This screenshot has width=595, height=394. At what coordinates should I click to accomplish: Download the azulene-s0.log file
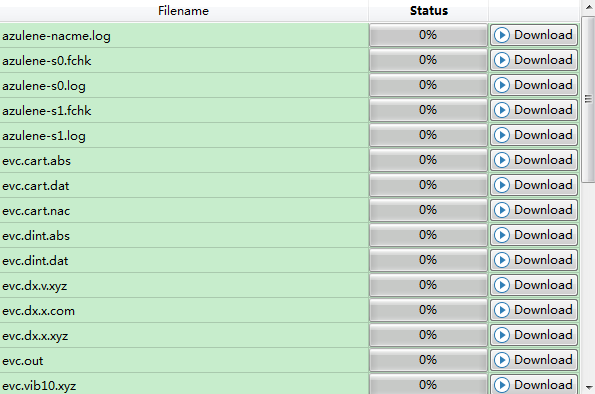tap(534, 85)
